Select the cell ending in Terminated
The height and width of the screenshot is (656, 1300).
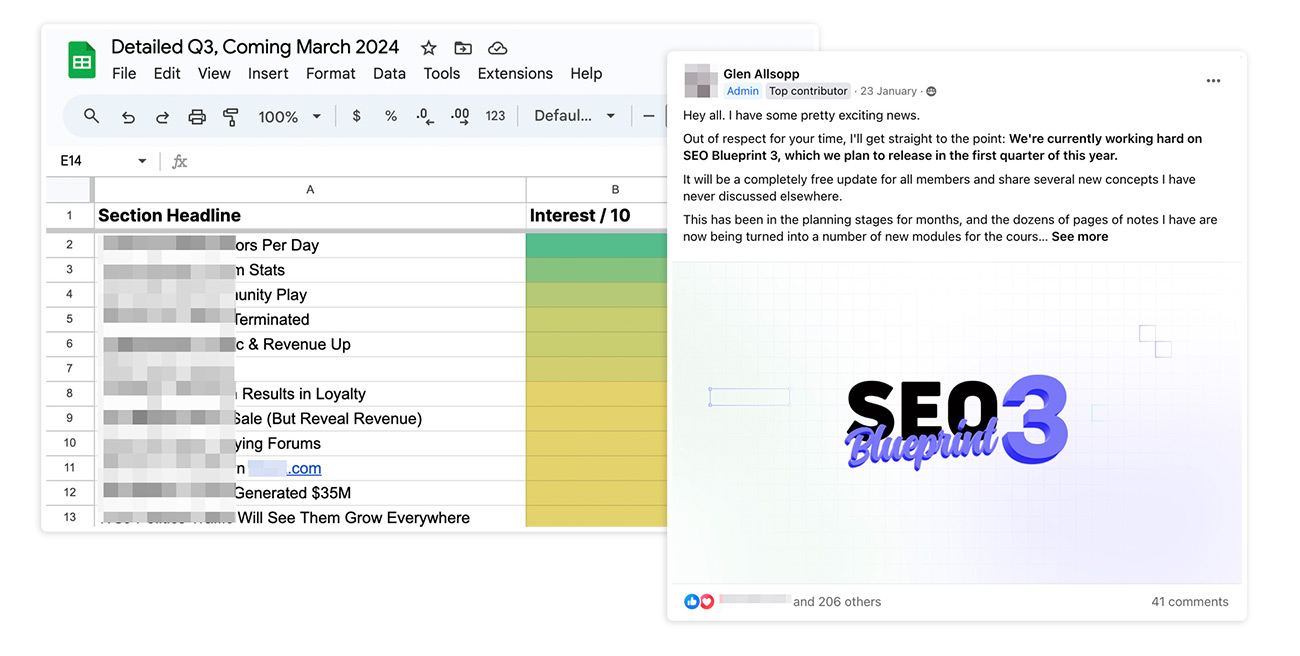tap(310, 320)
